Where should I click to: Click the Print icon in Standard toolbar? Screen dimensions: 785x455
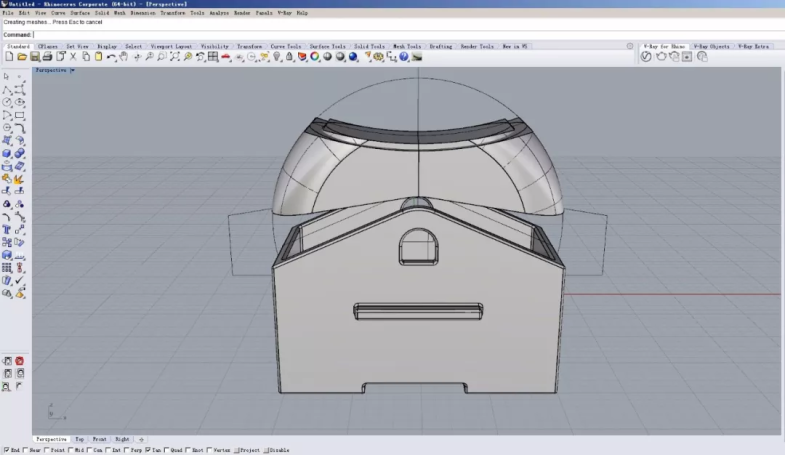tap(47, 57)
